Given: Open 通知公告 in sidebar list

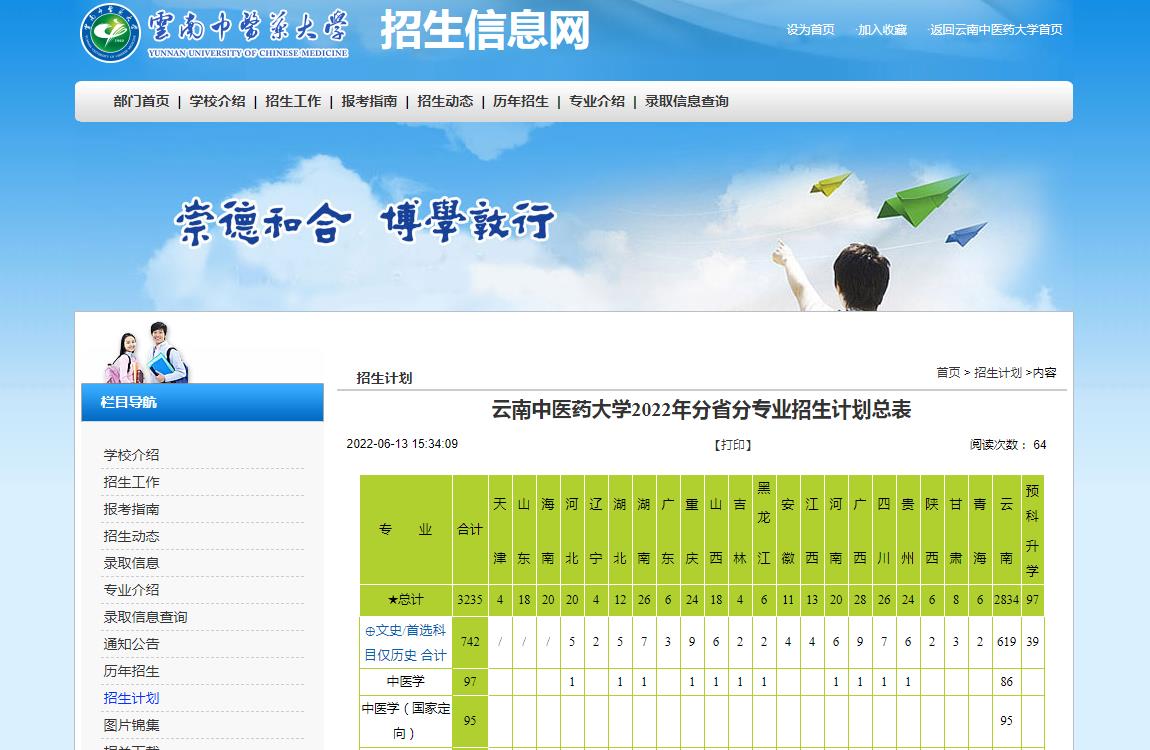Looking at the screenshot, I should 131,644.
